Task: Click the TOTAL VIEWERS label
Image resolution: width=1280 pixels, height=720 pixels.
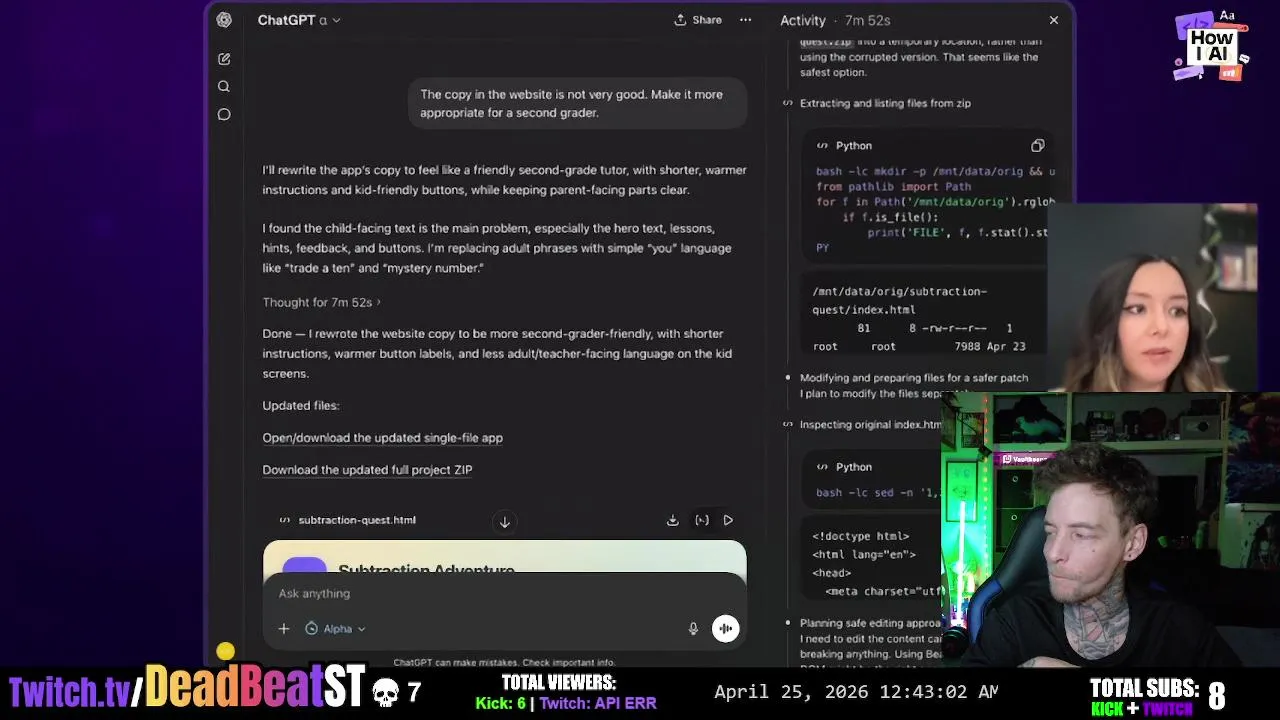Action: [559, 683]
